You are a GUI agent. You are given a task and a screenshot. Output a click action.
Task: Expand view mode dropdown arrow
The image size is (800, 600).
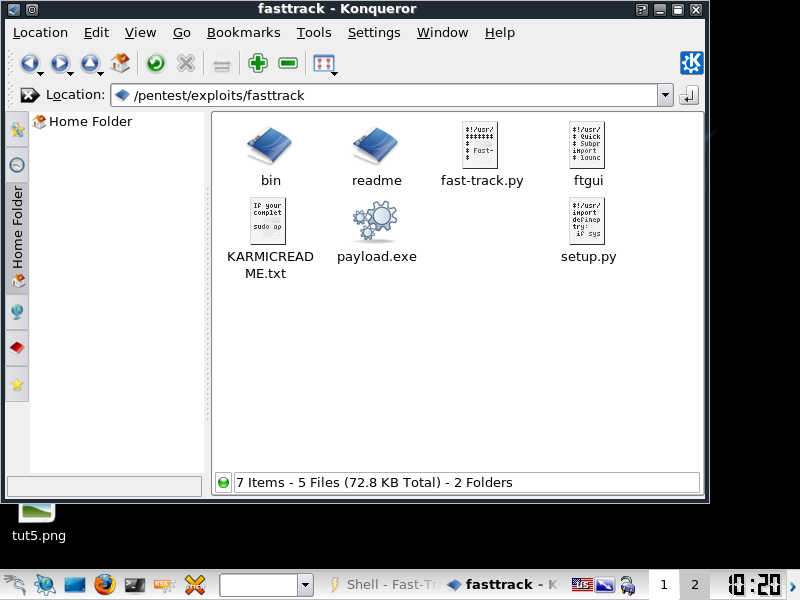click(334, 73)
